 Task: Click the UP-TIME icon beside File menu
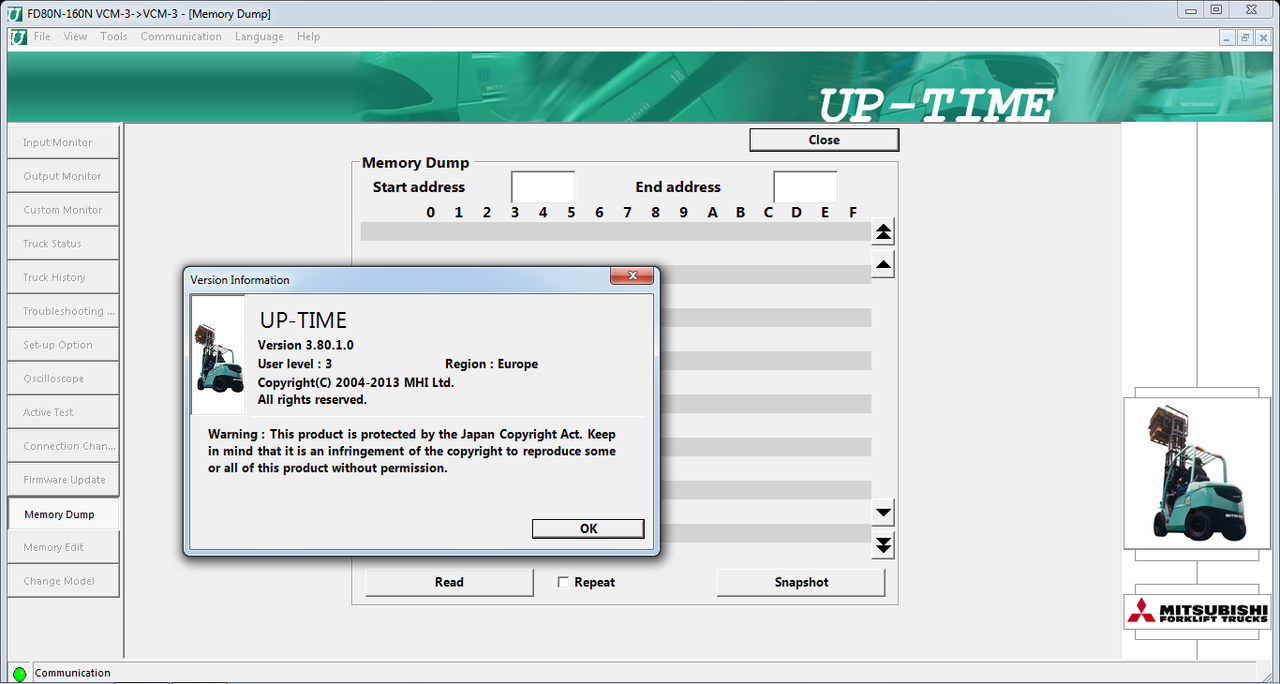click(19, 37)
